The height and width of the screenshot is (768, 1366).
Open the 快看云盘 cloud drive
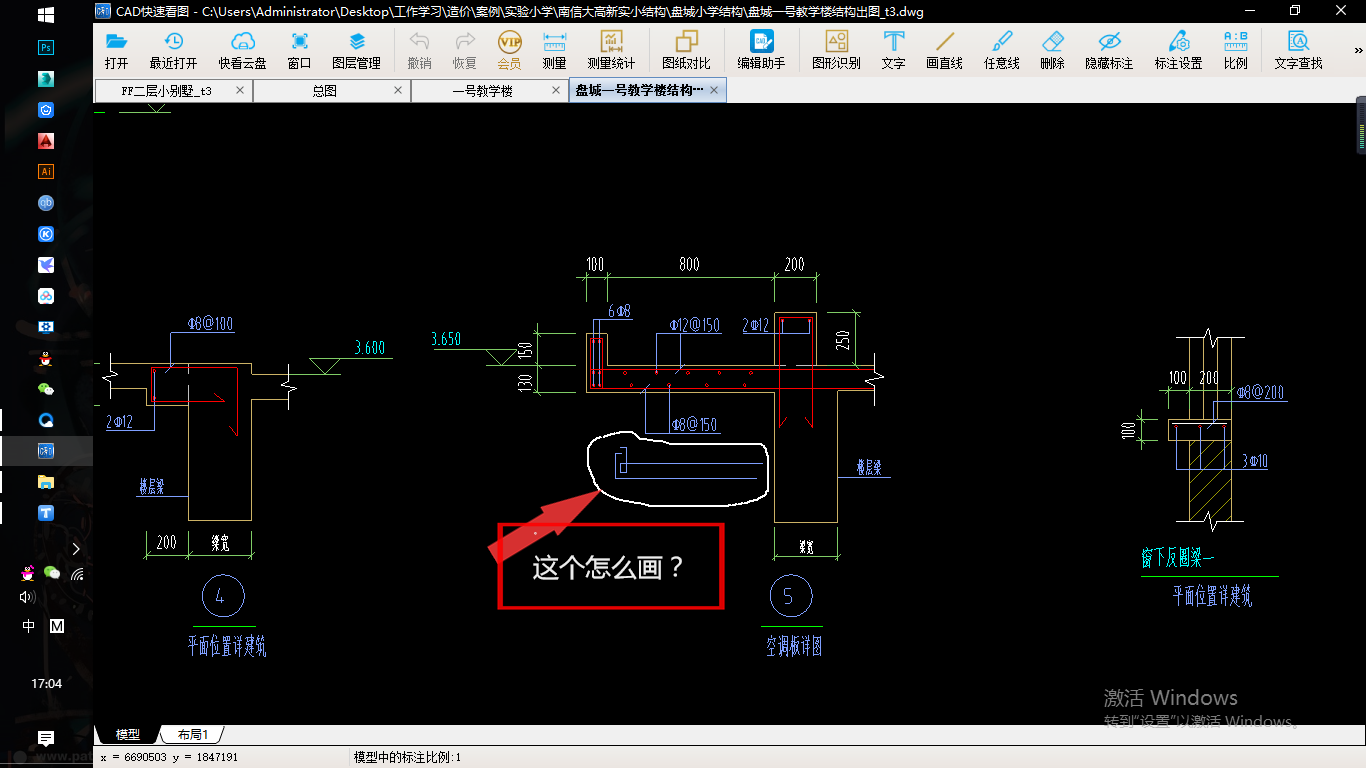point(242,50)
